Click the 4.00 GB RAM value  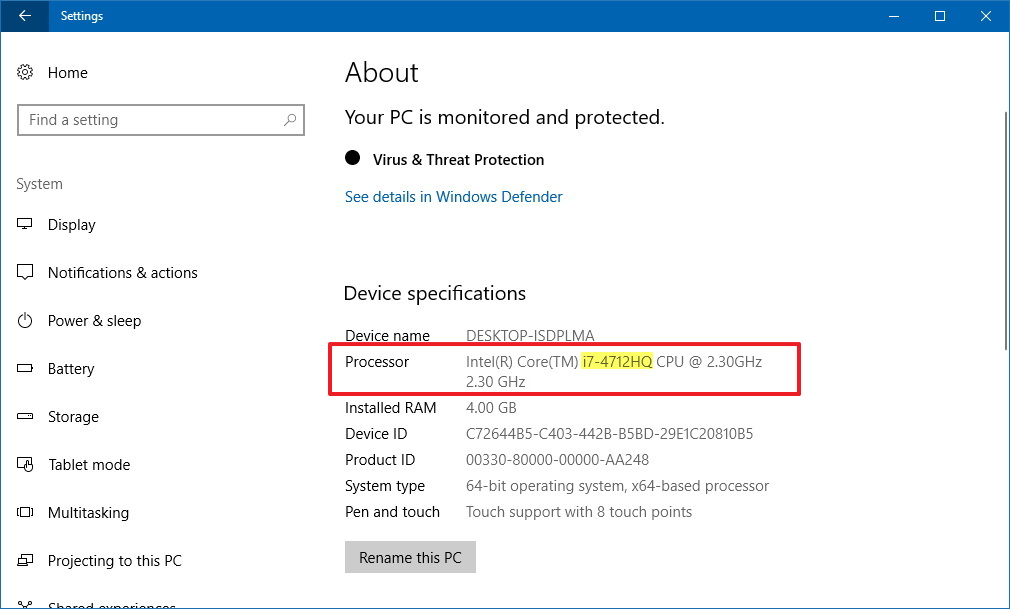[x=491, y=408]
